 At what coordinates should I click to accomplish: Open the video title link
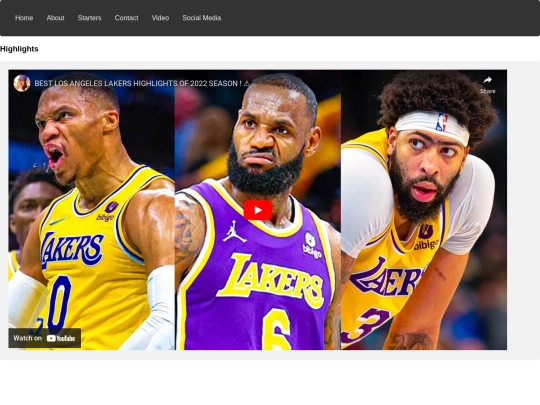pyautogui.click(x=142, y=83)
